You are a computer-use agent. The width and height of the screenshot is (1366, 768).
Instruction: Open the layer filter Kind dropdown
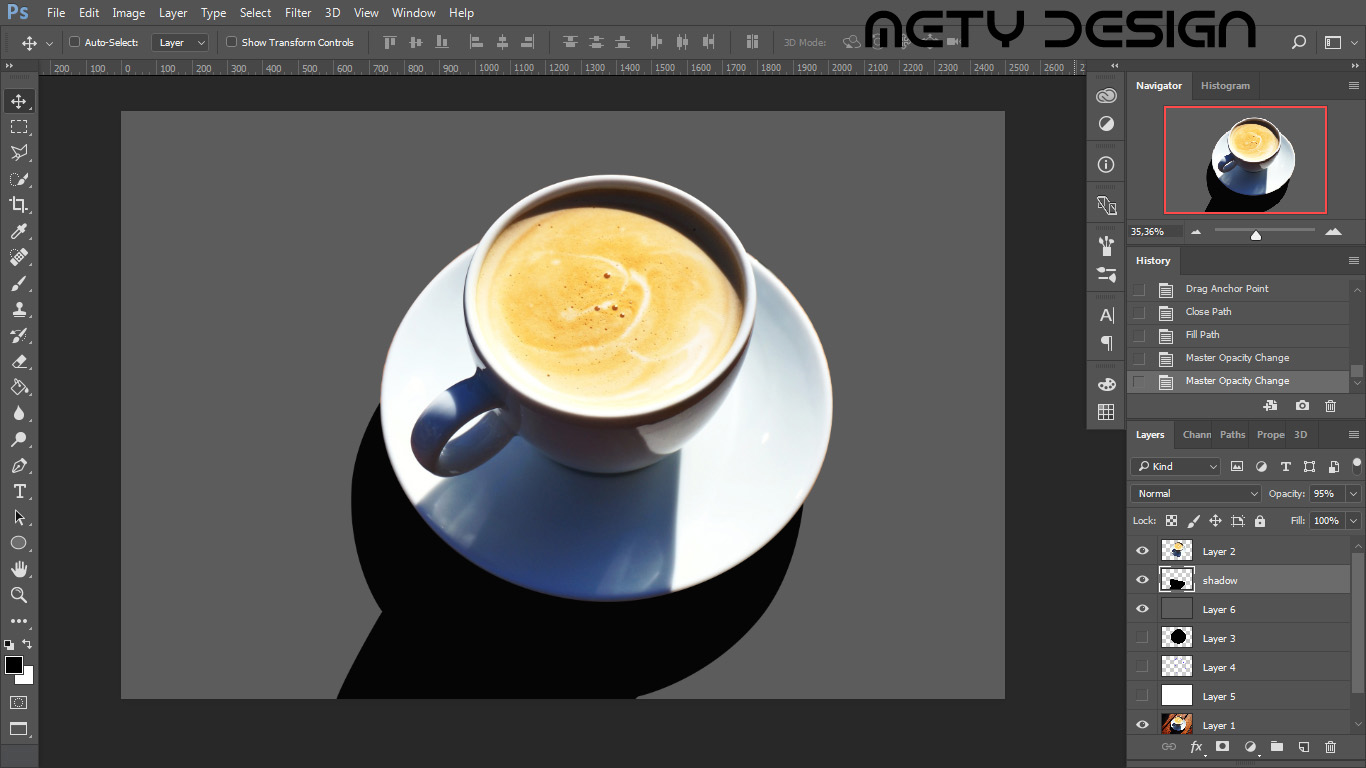1176,466
